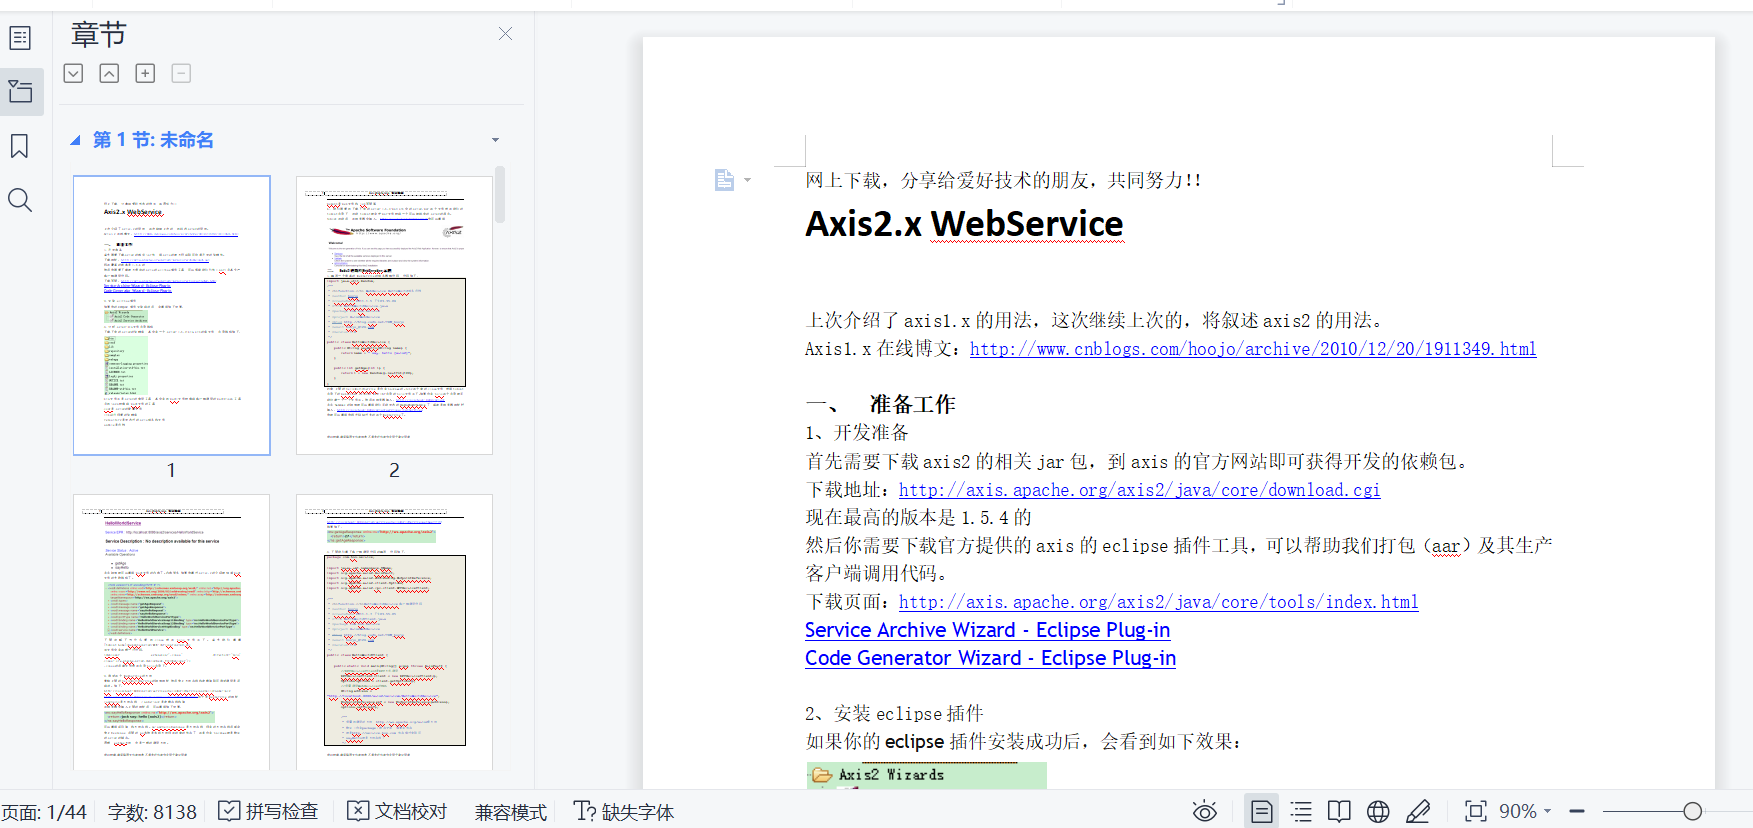The height and width of the screenshot is (828, 1753).
Task: Click the word count 字数: 8138
Action: coord(152,812)
